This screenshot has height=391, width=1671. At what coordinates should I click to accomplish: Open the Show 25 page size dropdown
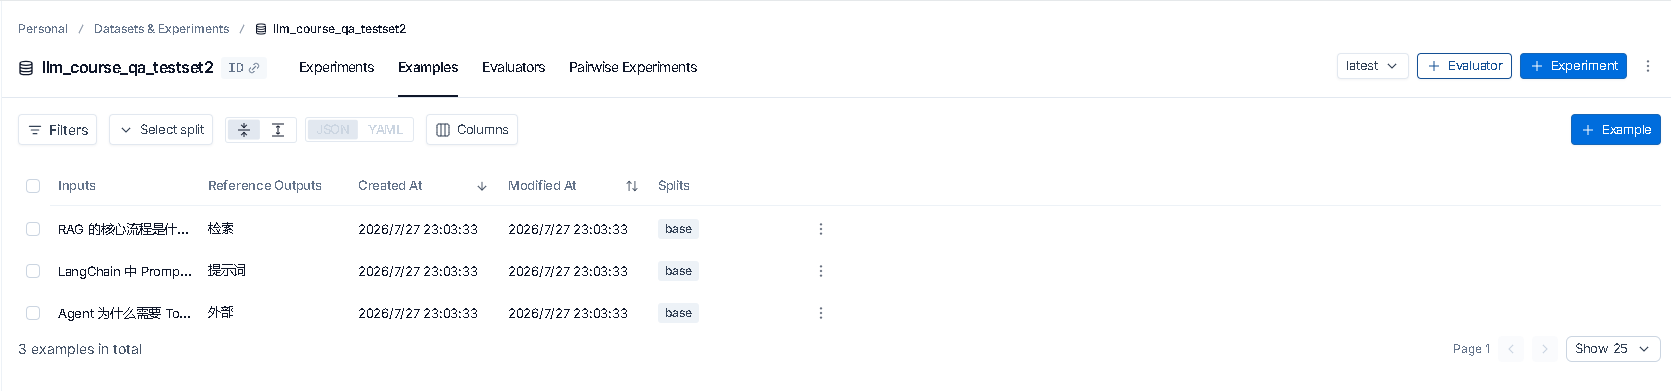coord(1613,349)
